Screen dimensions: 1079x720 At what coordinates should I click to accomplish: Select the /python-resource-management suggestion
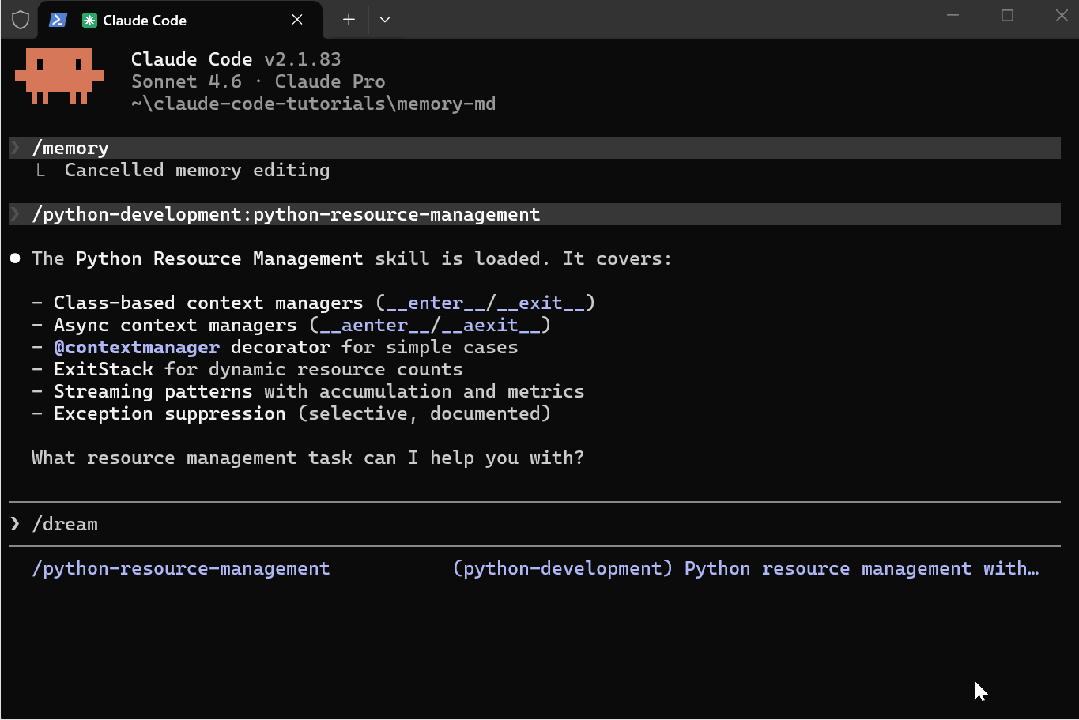click(181, 568)
